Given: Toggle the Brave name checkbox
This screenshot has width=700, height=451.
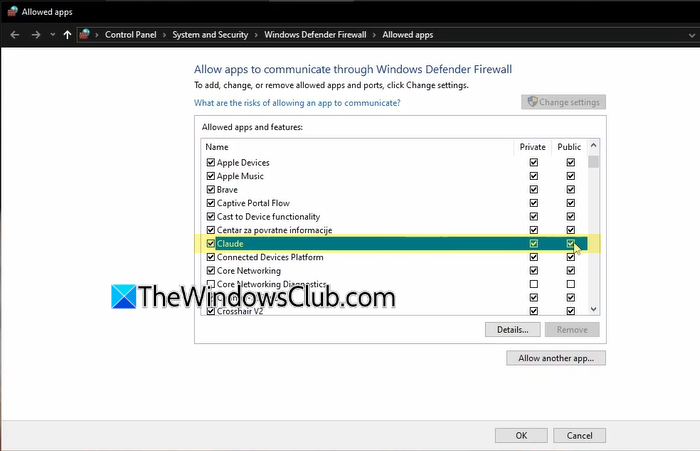Looking at the screenshot, I should (x=211, y=189).
